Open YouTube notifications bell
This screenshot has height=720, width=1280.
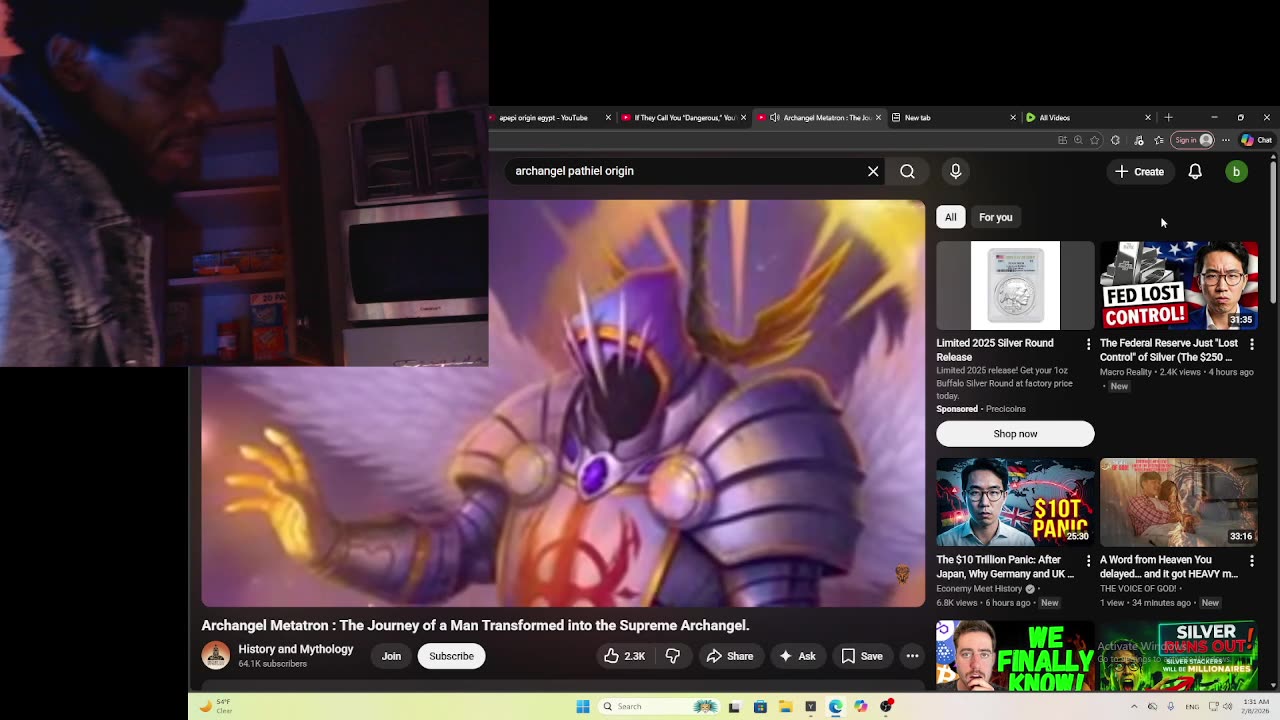pos(1195,172)
